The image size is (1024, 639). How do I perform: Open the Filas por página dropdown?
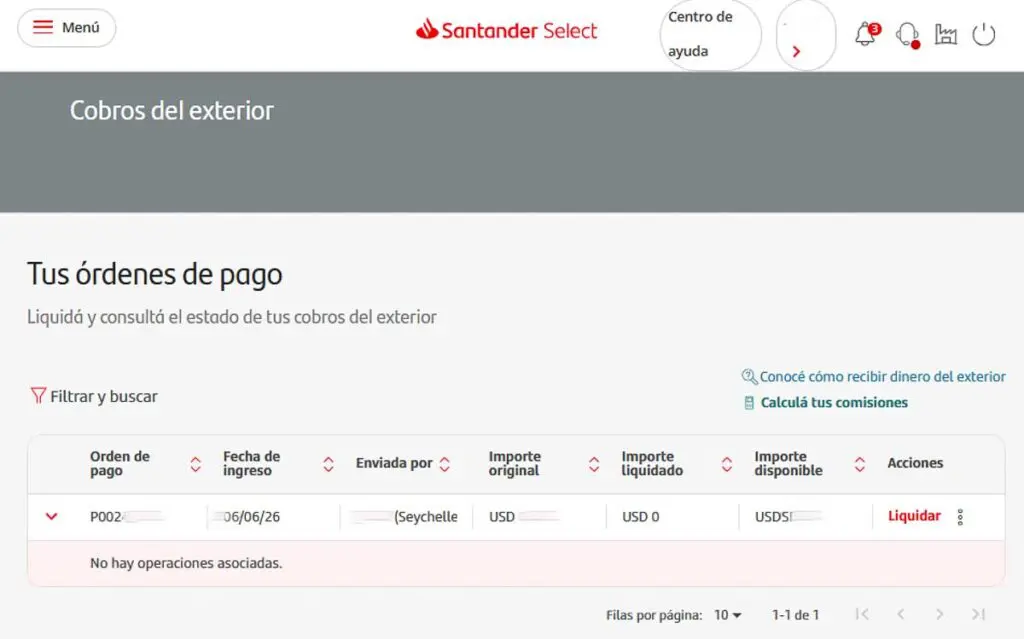(x=728, y=615)
